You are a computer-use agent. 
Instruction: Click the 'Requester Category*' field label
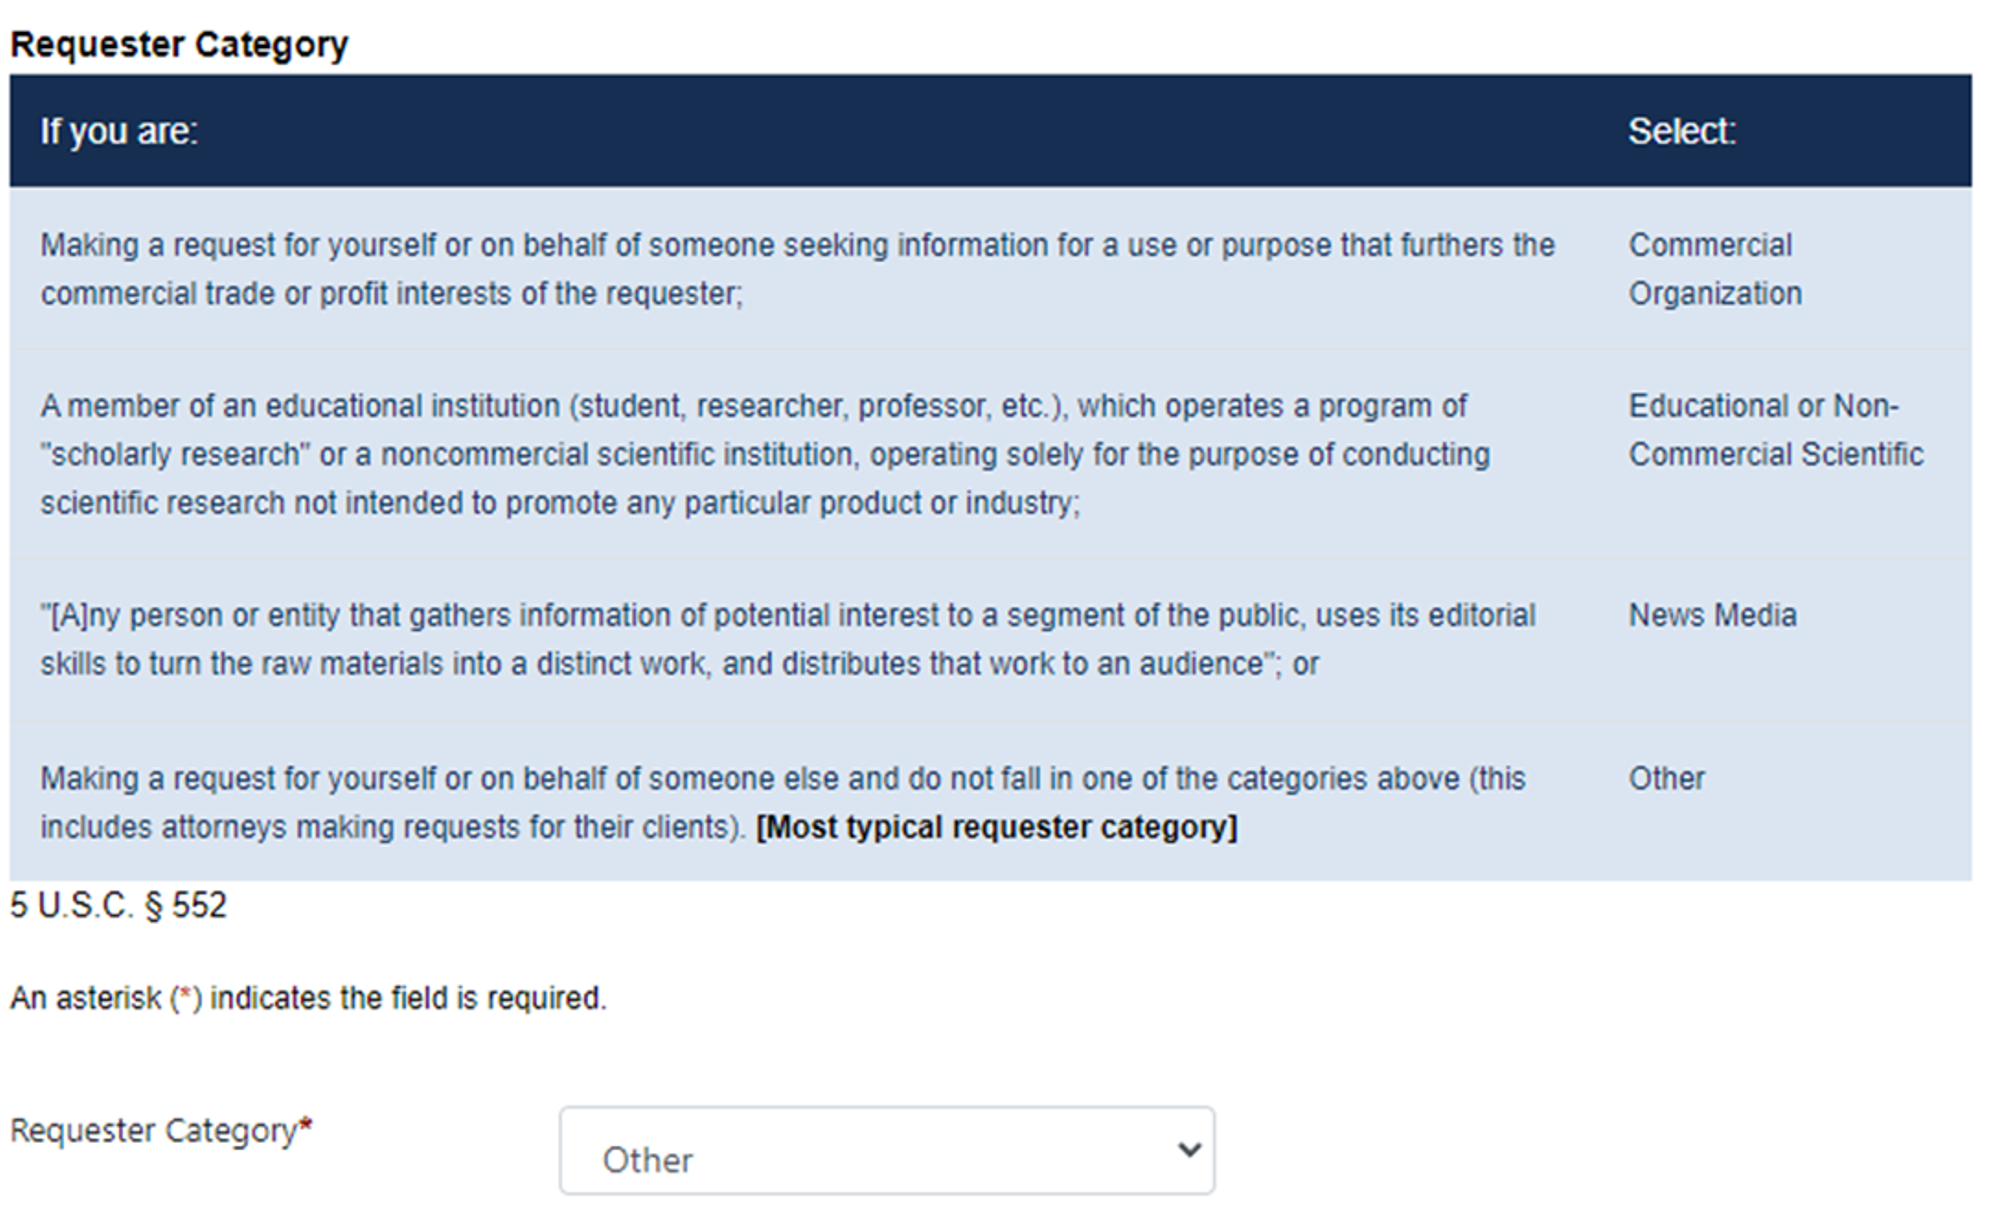(x=161, y=1131)
